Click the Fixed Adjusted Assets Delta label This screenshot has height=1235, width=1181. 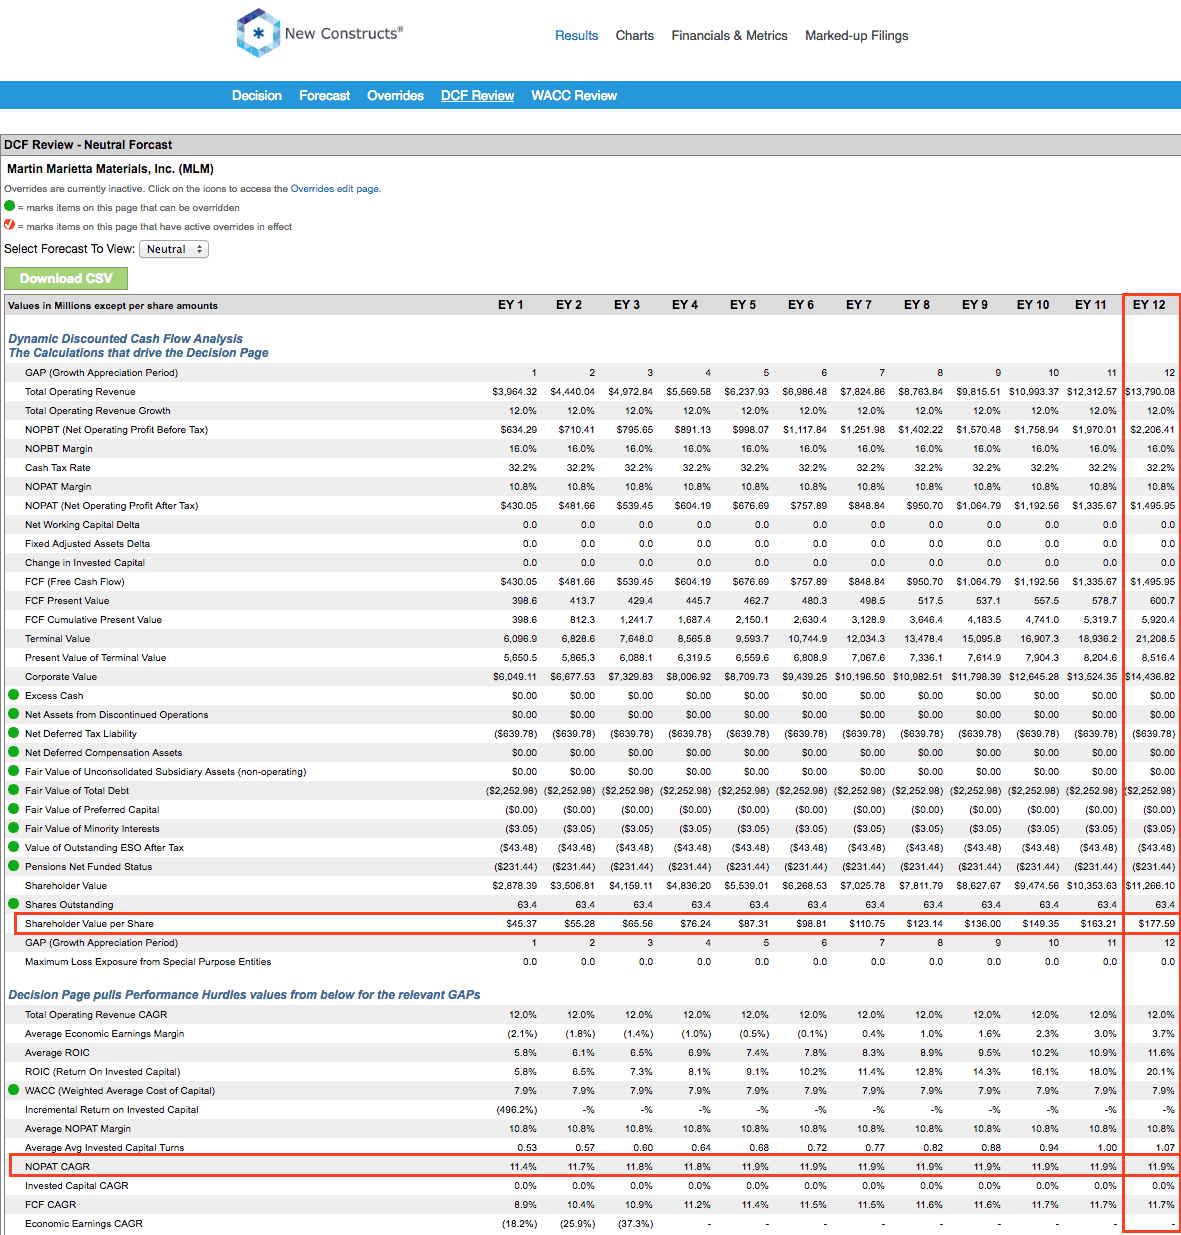pyautogui.click(x=87, y=544)
